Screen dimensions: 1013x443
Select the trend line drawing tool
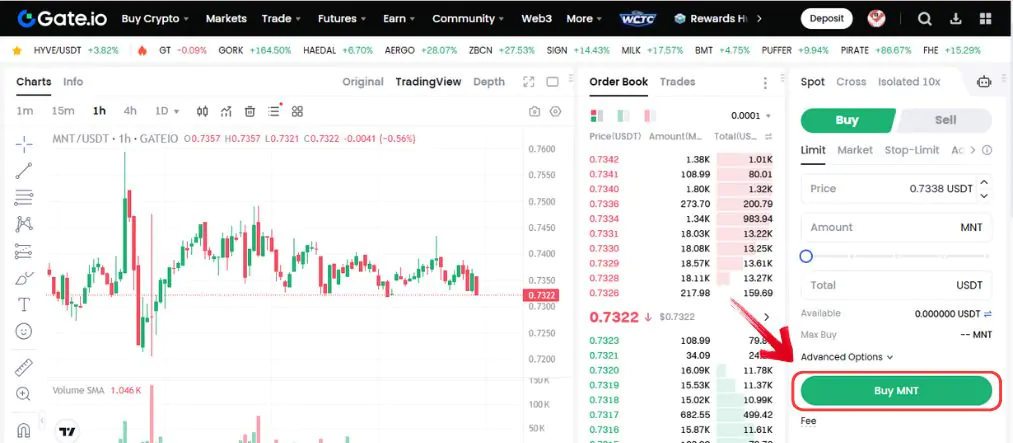pyautogui.click(x=24, y=171)
